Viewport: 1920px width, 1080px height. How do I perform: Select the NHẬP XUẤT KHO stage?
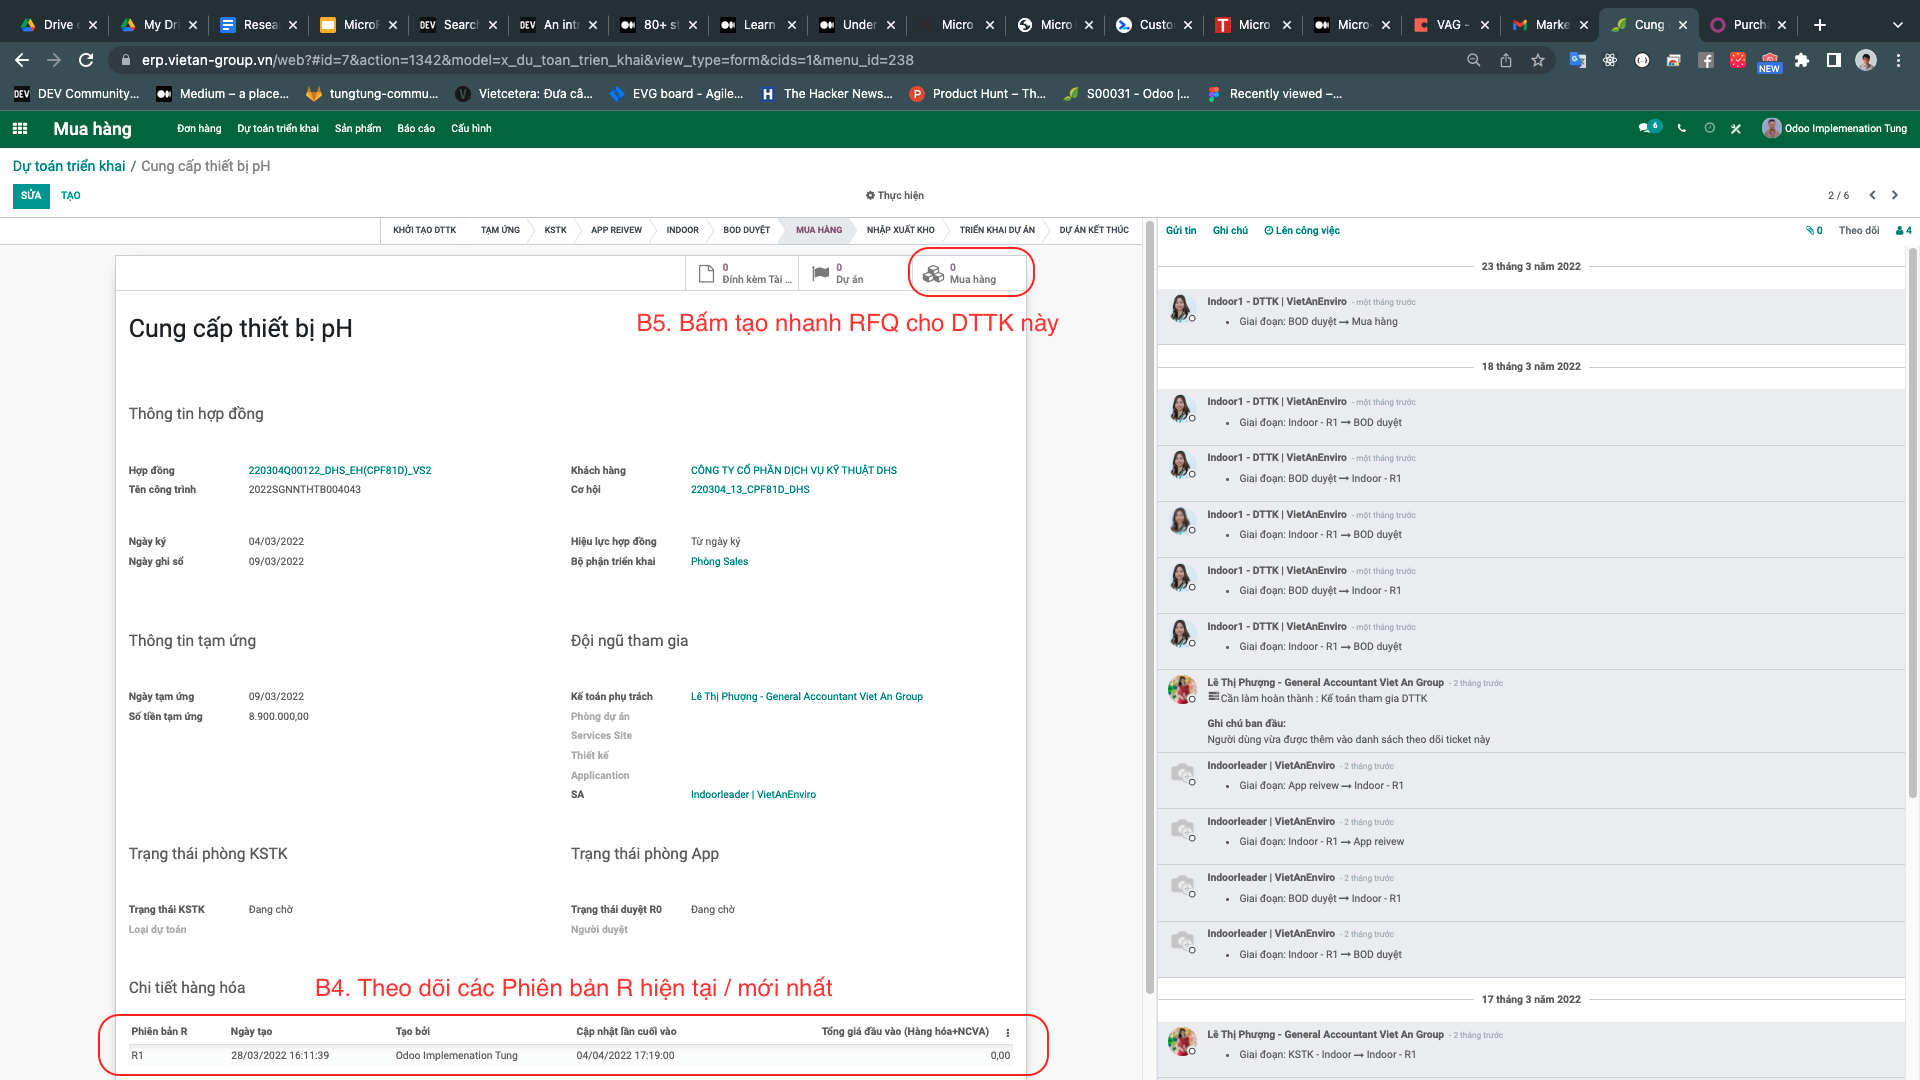pos(900,230)
